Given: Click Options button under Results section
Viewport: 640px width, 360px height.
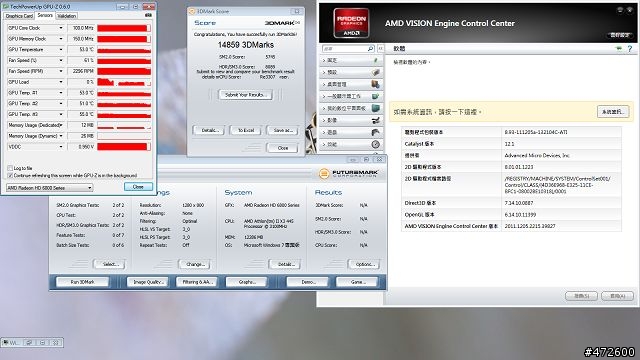Looking at the screenshot, I should [x=364, y=264].
